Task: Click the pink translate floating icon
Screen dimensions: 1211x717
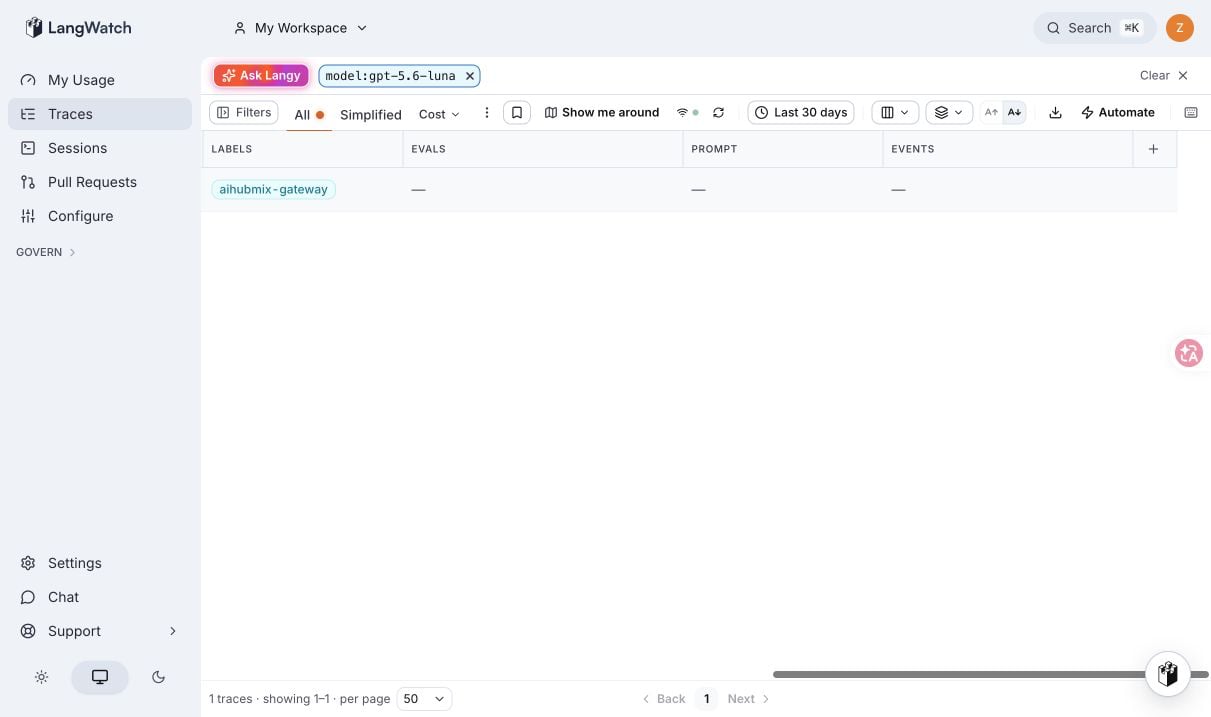Action: pos(1189,353)
